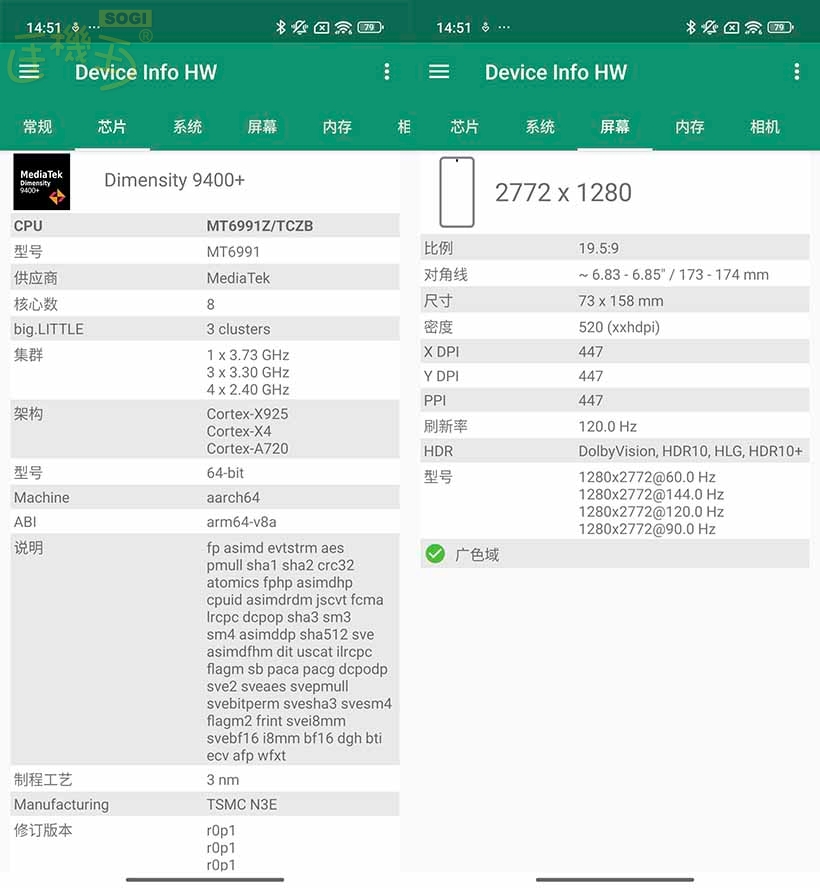The height and width of the screenshot is (888, 820).
Task: Open hamburger menu in right Device Info HW
Action: (x=439, y=71)
